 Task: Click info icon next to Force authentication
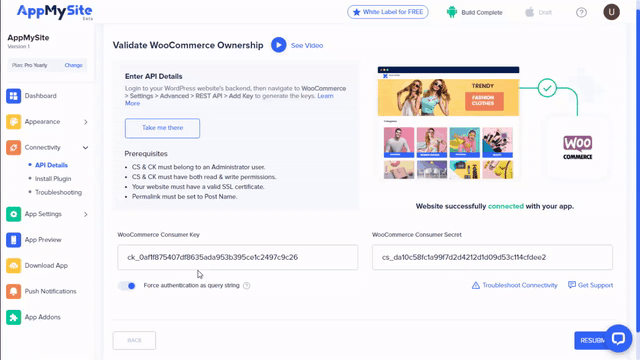point(247,286)
